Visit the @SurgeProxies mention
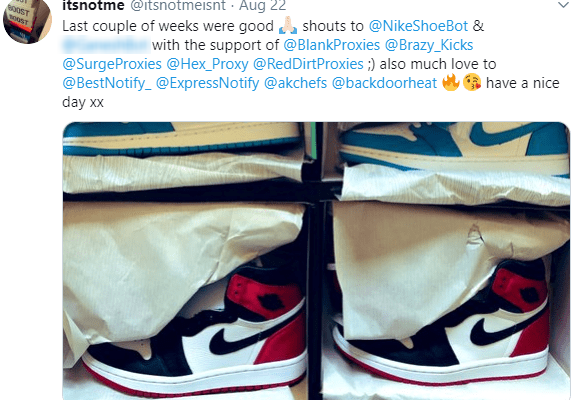 click(112, 64)
